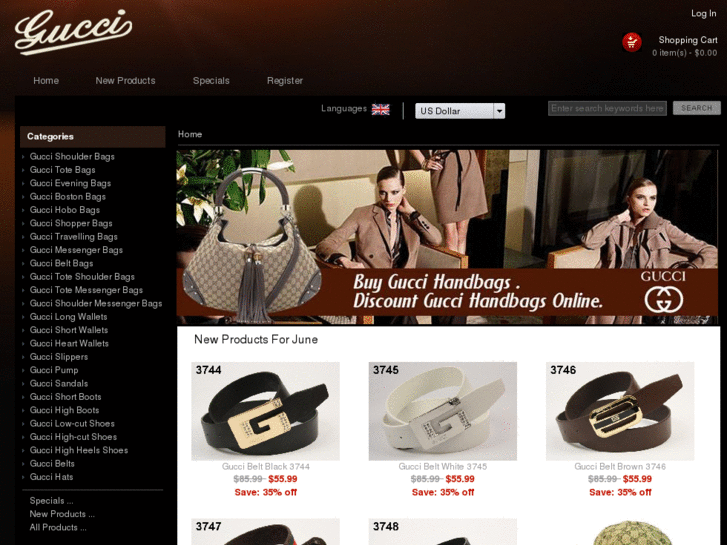Click arrow bullet beside Gucci Hats
This screenshot has height=545, width=727.
(x=23, y=477)
